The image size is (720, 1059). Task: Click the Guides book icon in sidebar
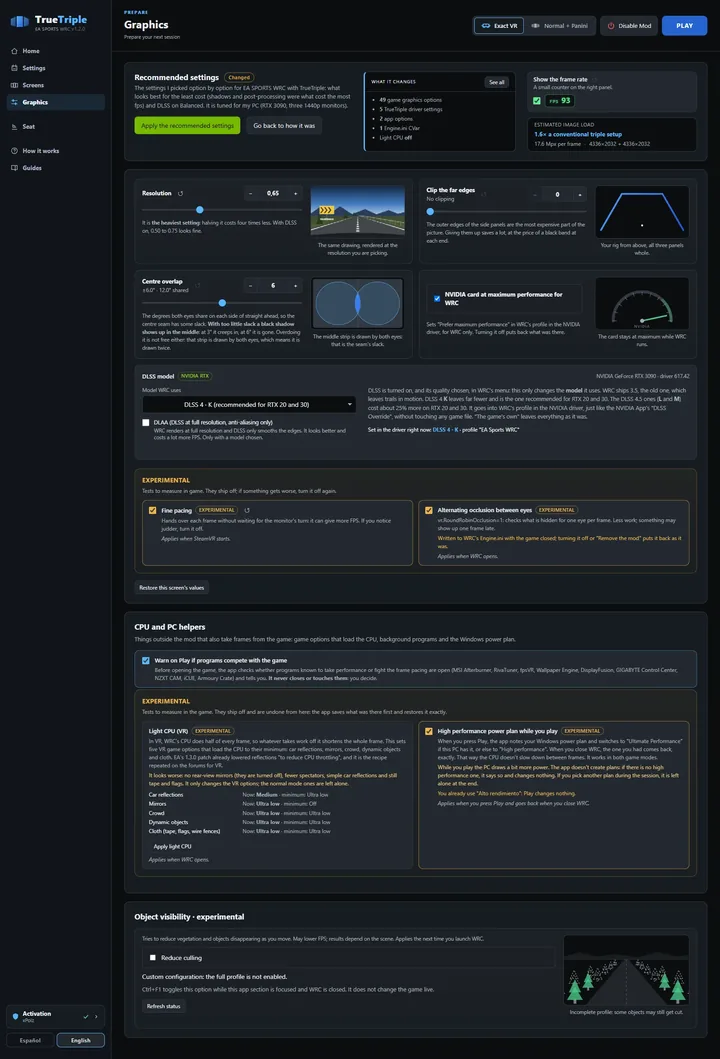[14, 167]
